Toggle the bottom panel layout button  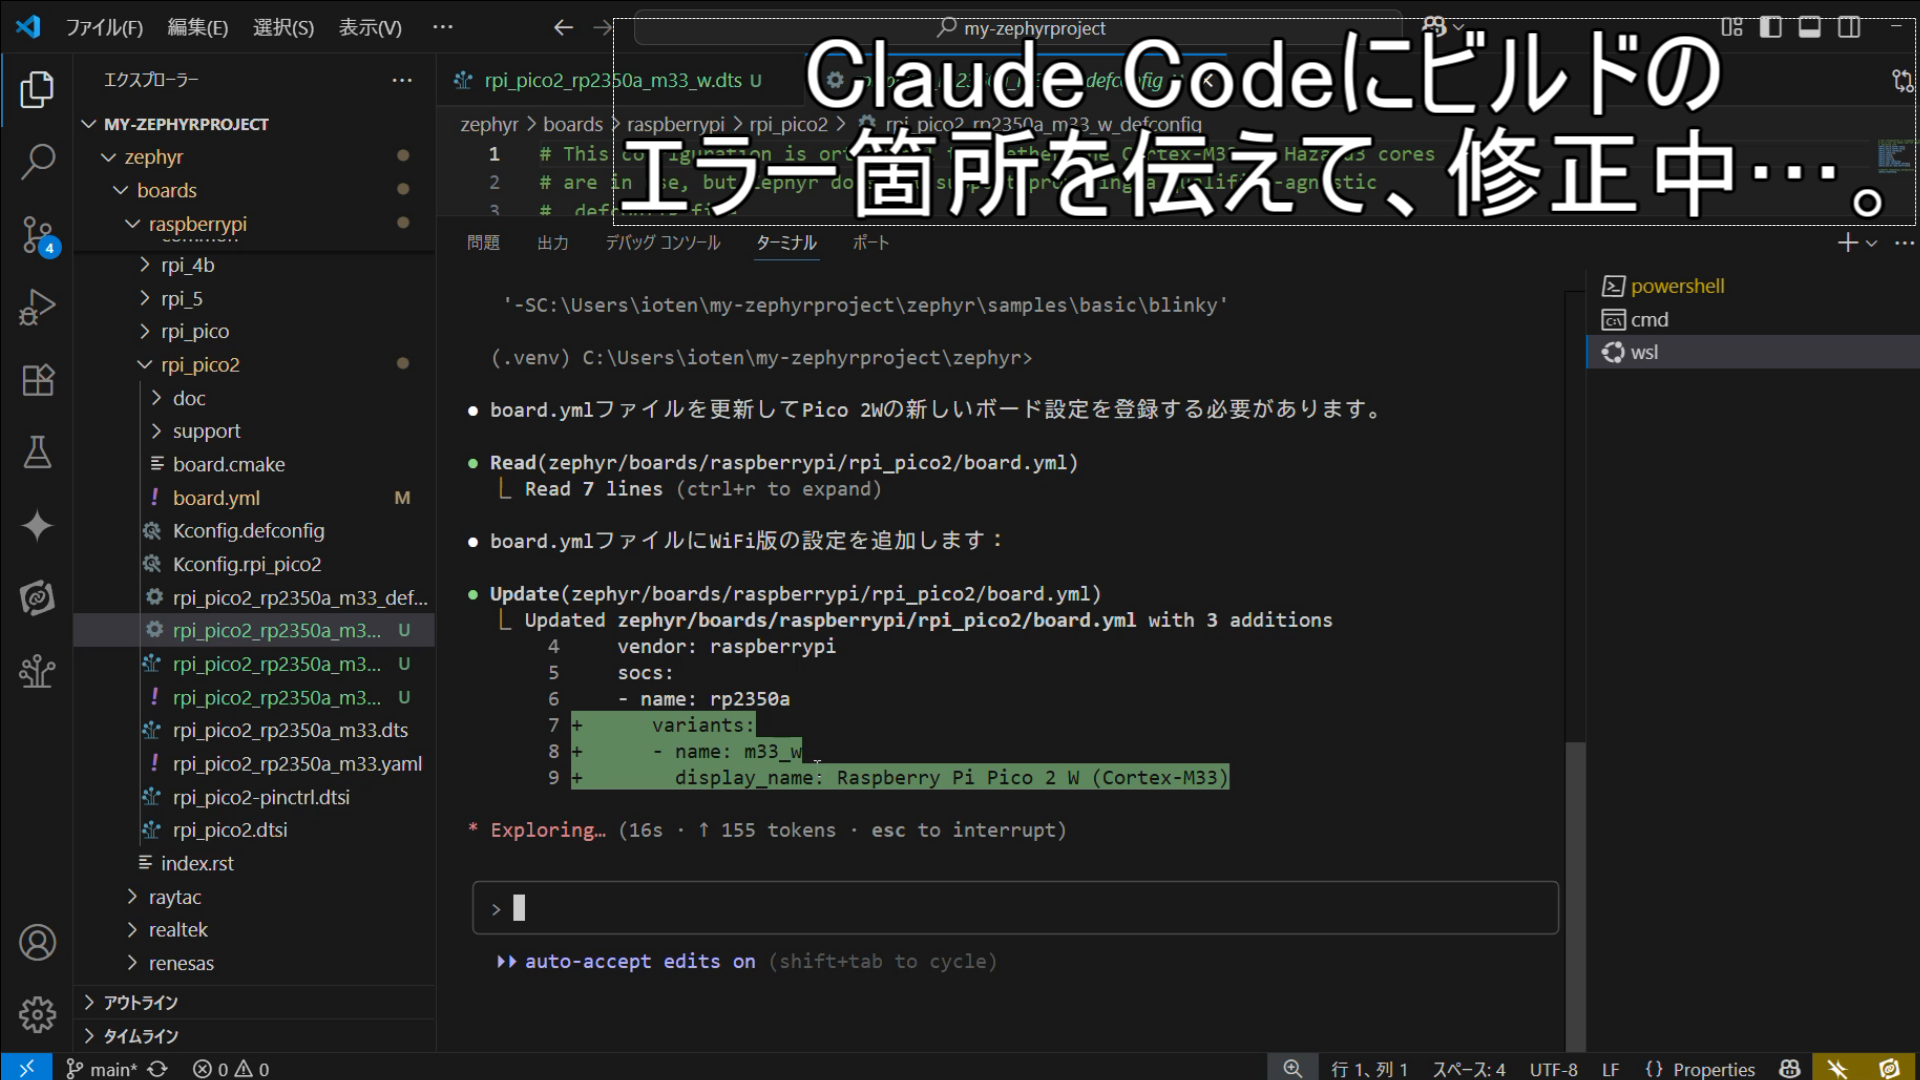point(1809,27)
